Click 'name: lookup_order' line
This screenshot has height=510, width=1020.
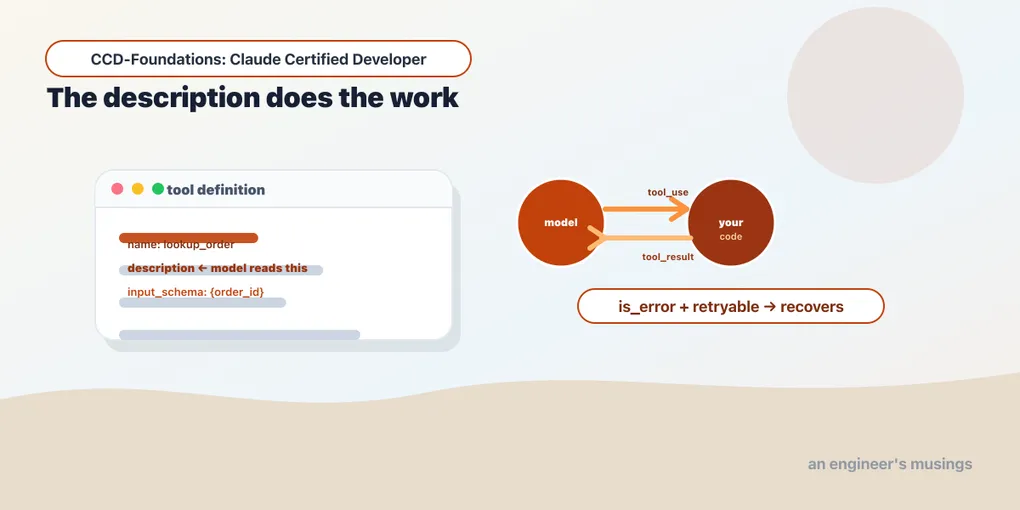[181, 245]
